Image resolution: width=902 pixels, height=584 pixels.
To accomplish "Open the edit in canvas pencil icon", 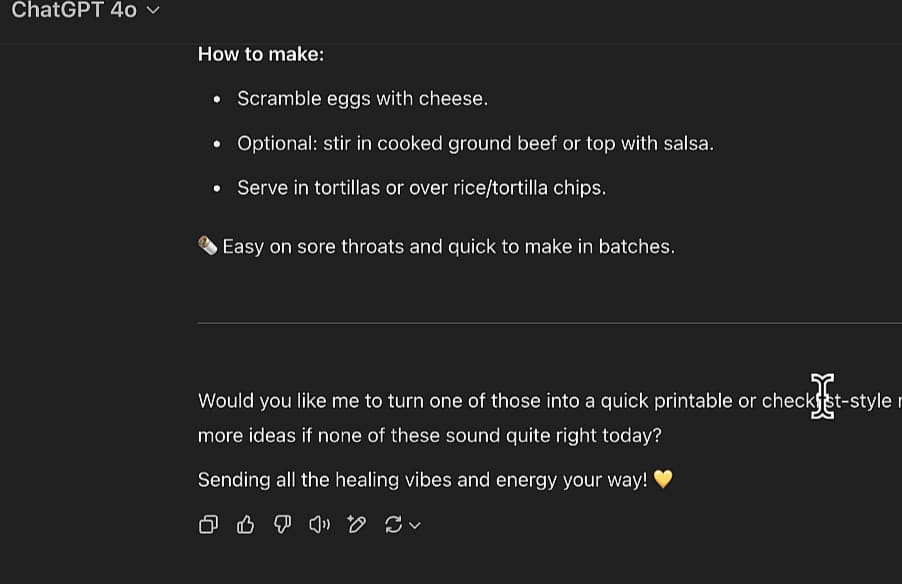I will (x=356, y=524).
